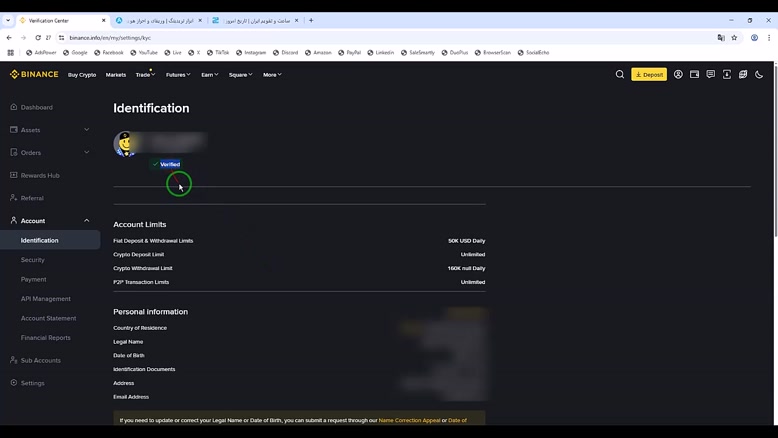Image resolution: width=778 pixels, height=438 pixels.
Task: Open the search magnifier in Binance header
Action: coord(620,74)
